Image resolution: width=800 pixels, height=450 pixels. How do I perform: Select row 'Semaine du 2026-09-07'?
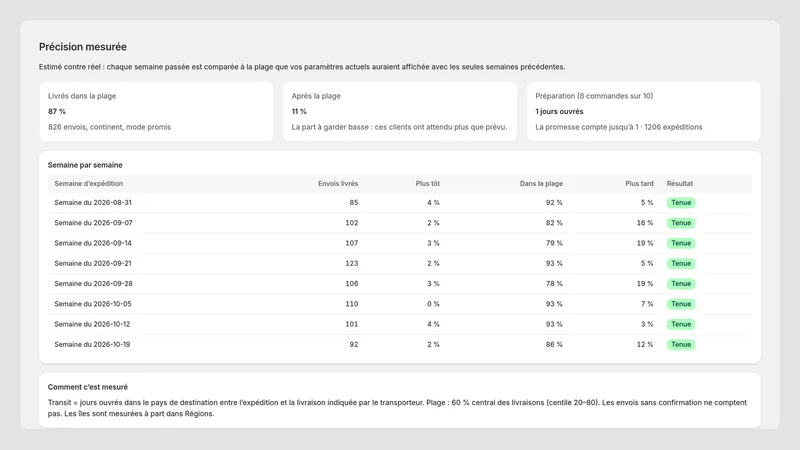pyautogui.click(x=400, y=223)
